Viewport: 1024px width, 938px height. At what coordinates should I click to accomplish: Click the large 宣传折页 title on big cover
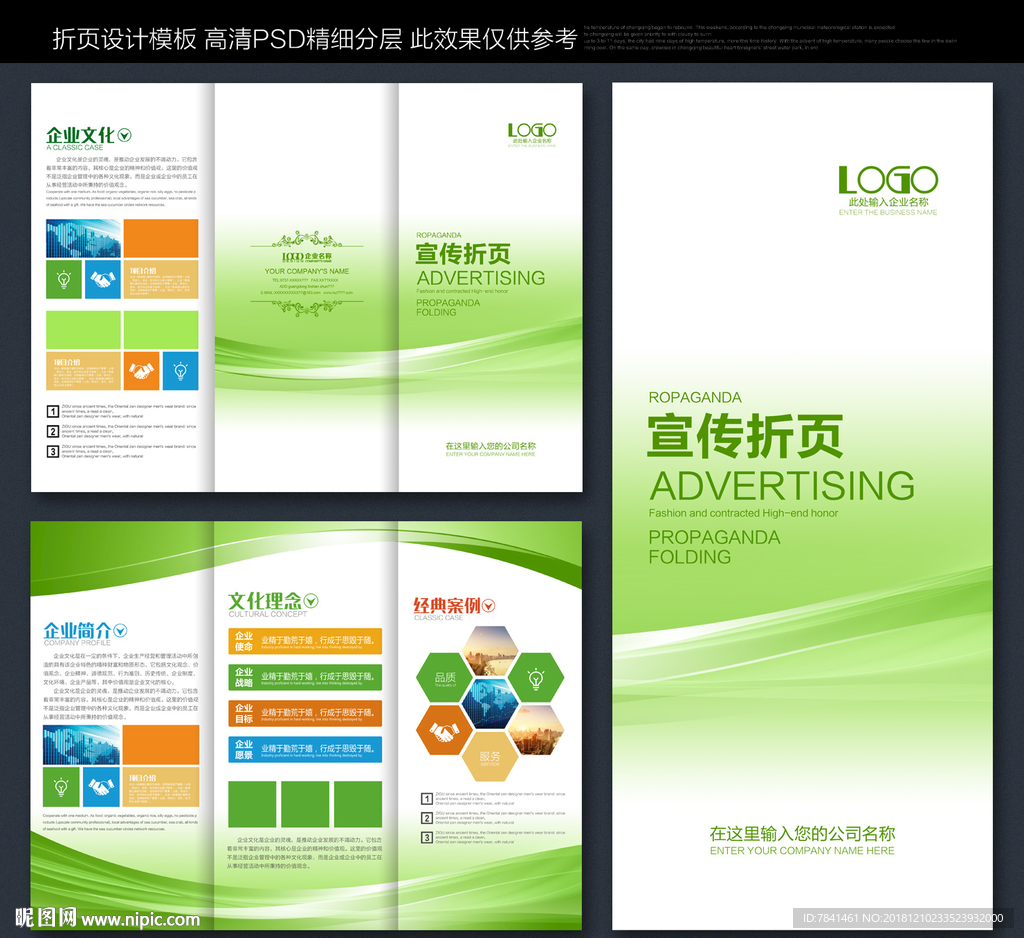(x=745, y=436)
